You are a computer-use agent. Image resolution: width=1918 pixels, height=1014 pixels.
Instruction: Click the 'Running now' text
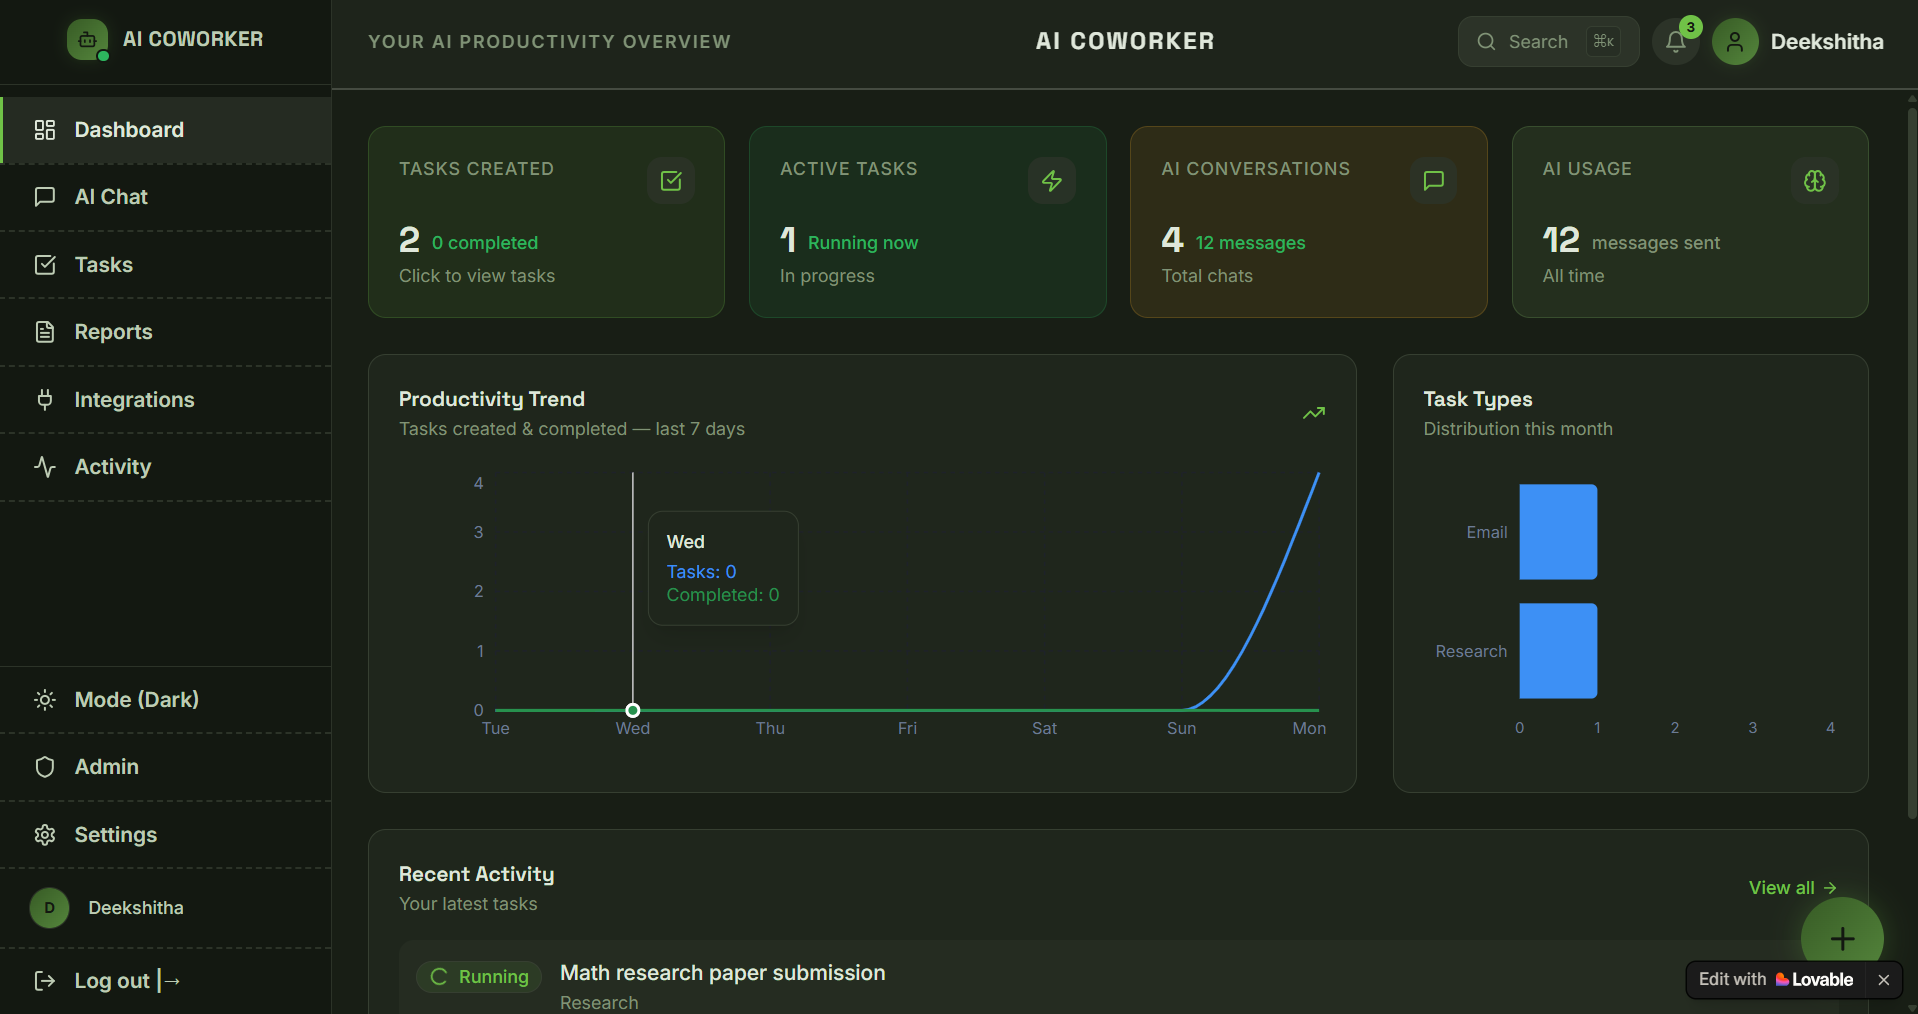(x=863, y=243)
